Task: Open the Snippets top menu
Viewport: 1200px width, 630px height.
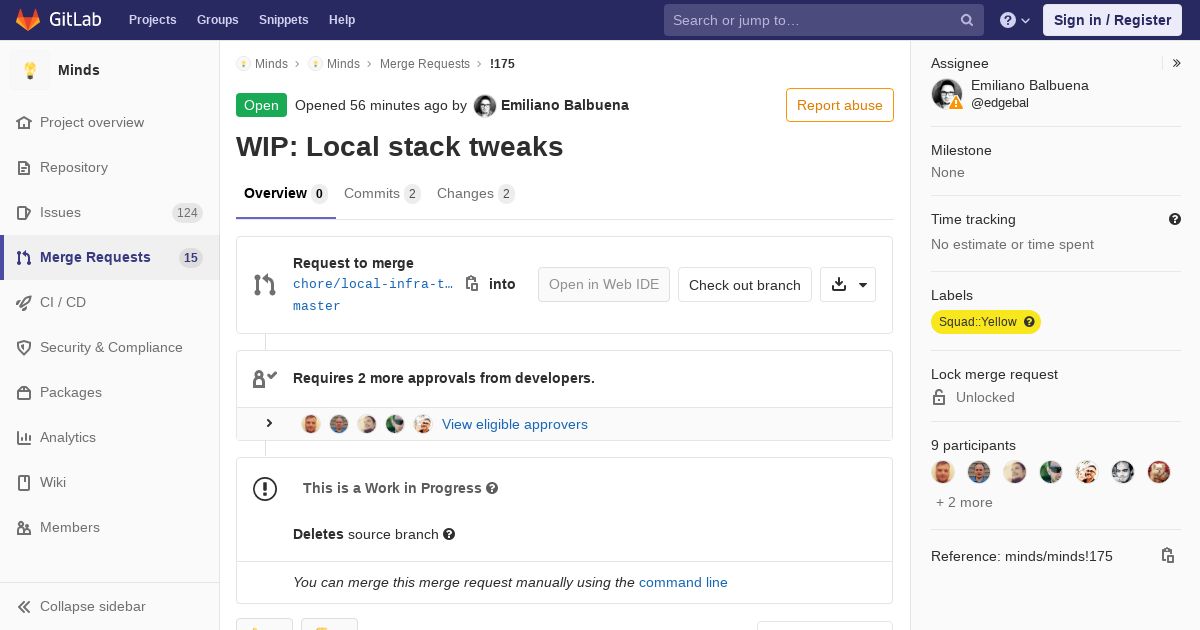Action: 283,20
